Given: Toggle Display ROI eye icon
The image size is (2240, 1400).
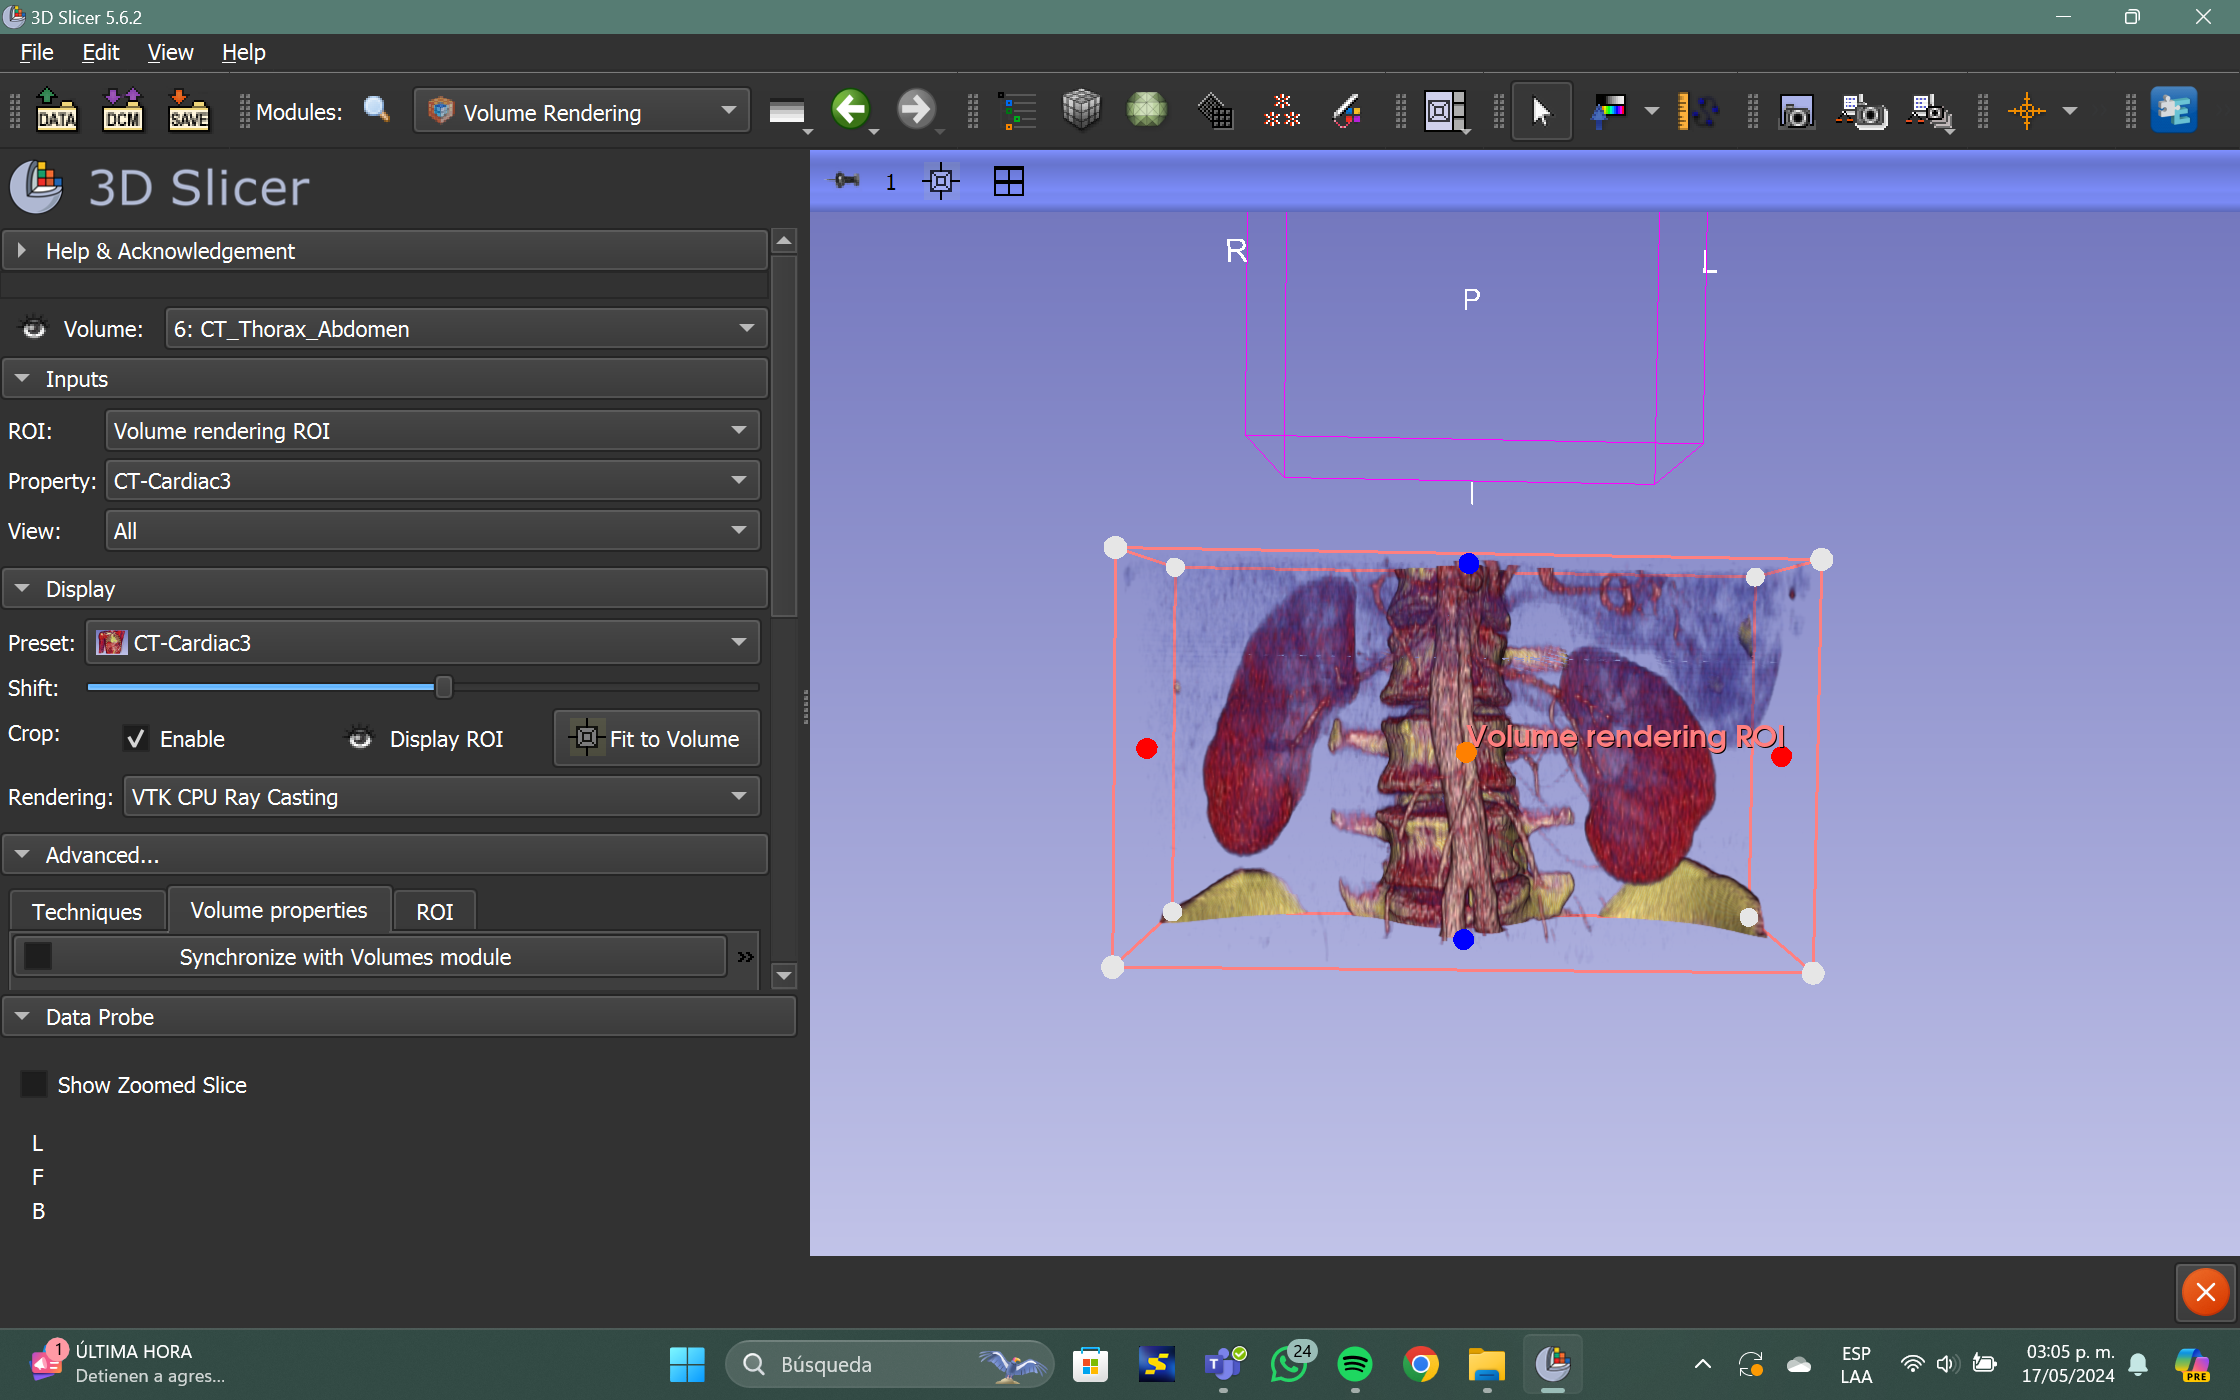Looking at the screenshot, I should [360, 739].
